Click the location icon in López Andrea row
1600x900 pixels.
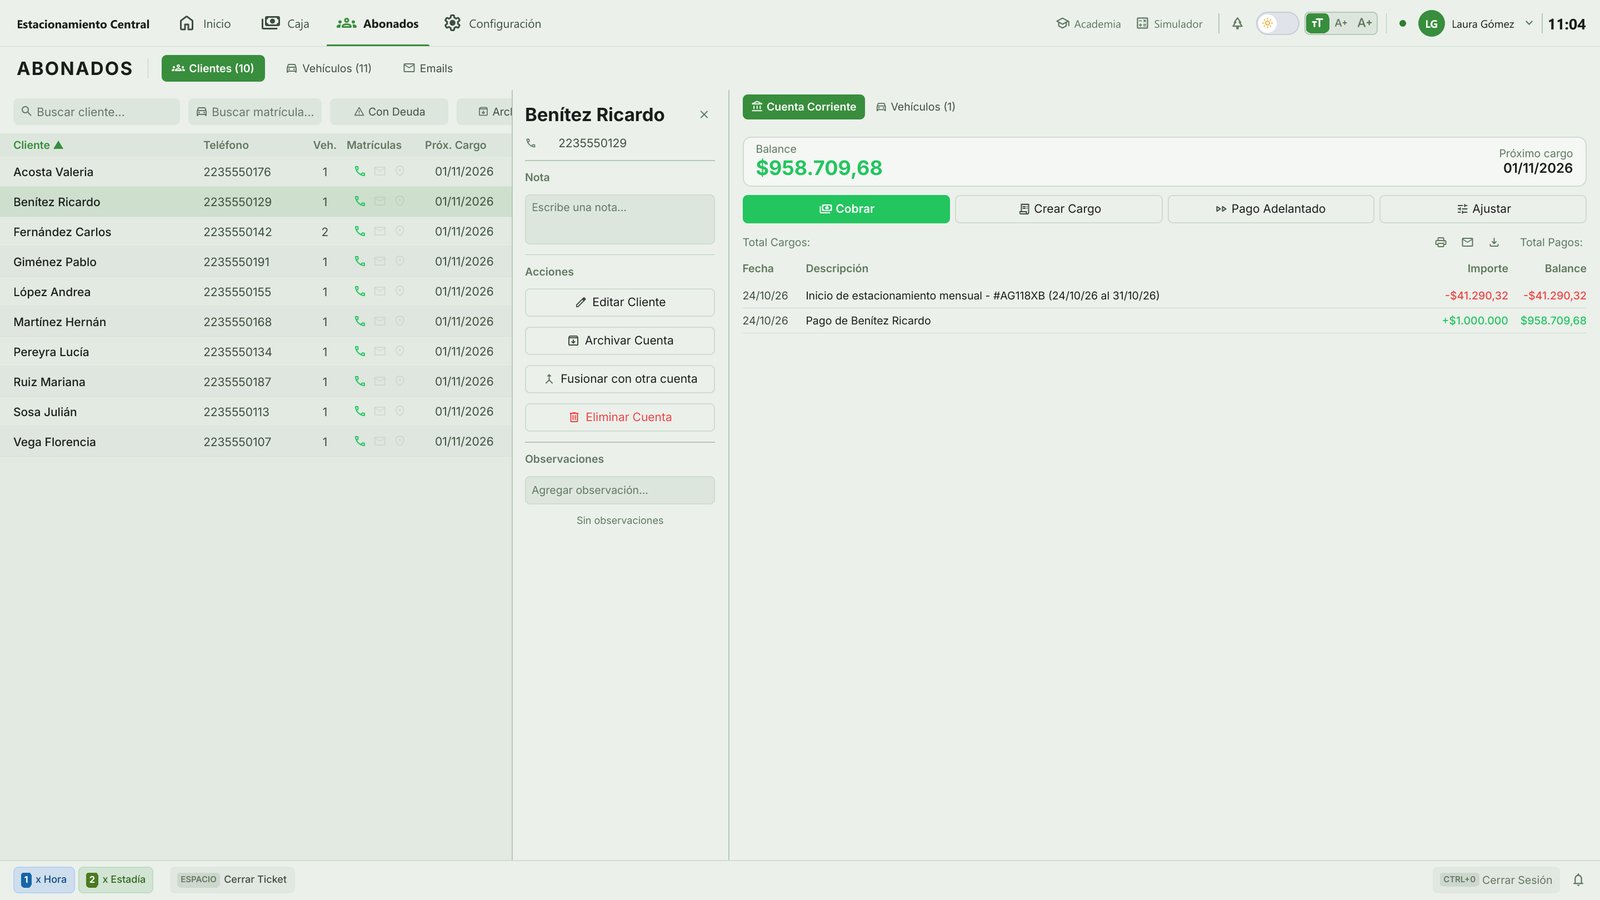click(400, 291)
